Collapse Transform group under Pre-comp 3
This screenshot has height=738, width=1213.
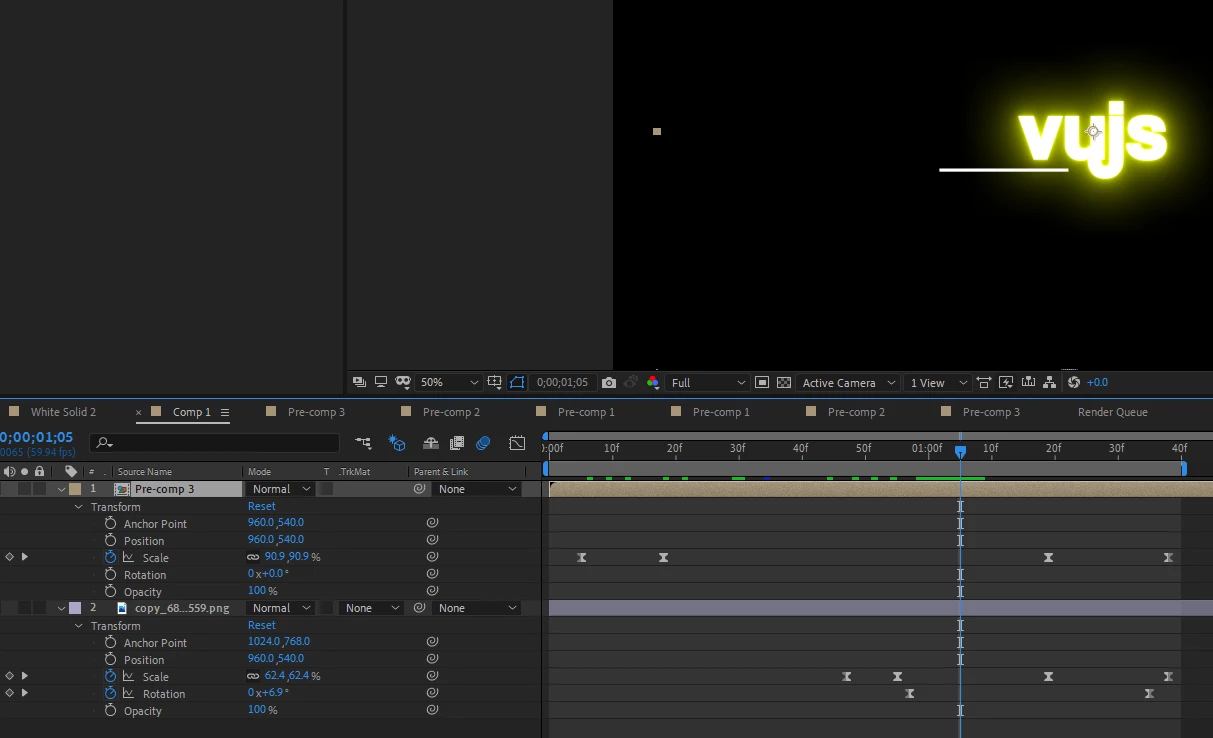[x=79, y=507]
